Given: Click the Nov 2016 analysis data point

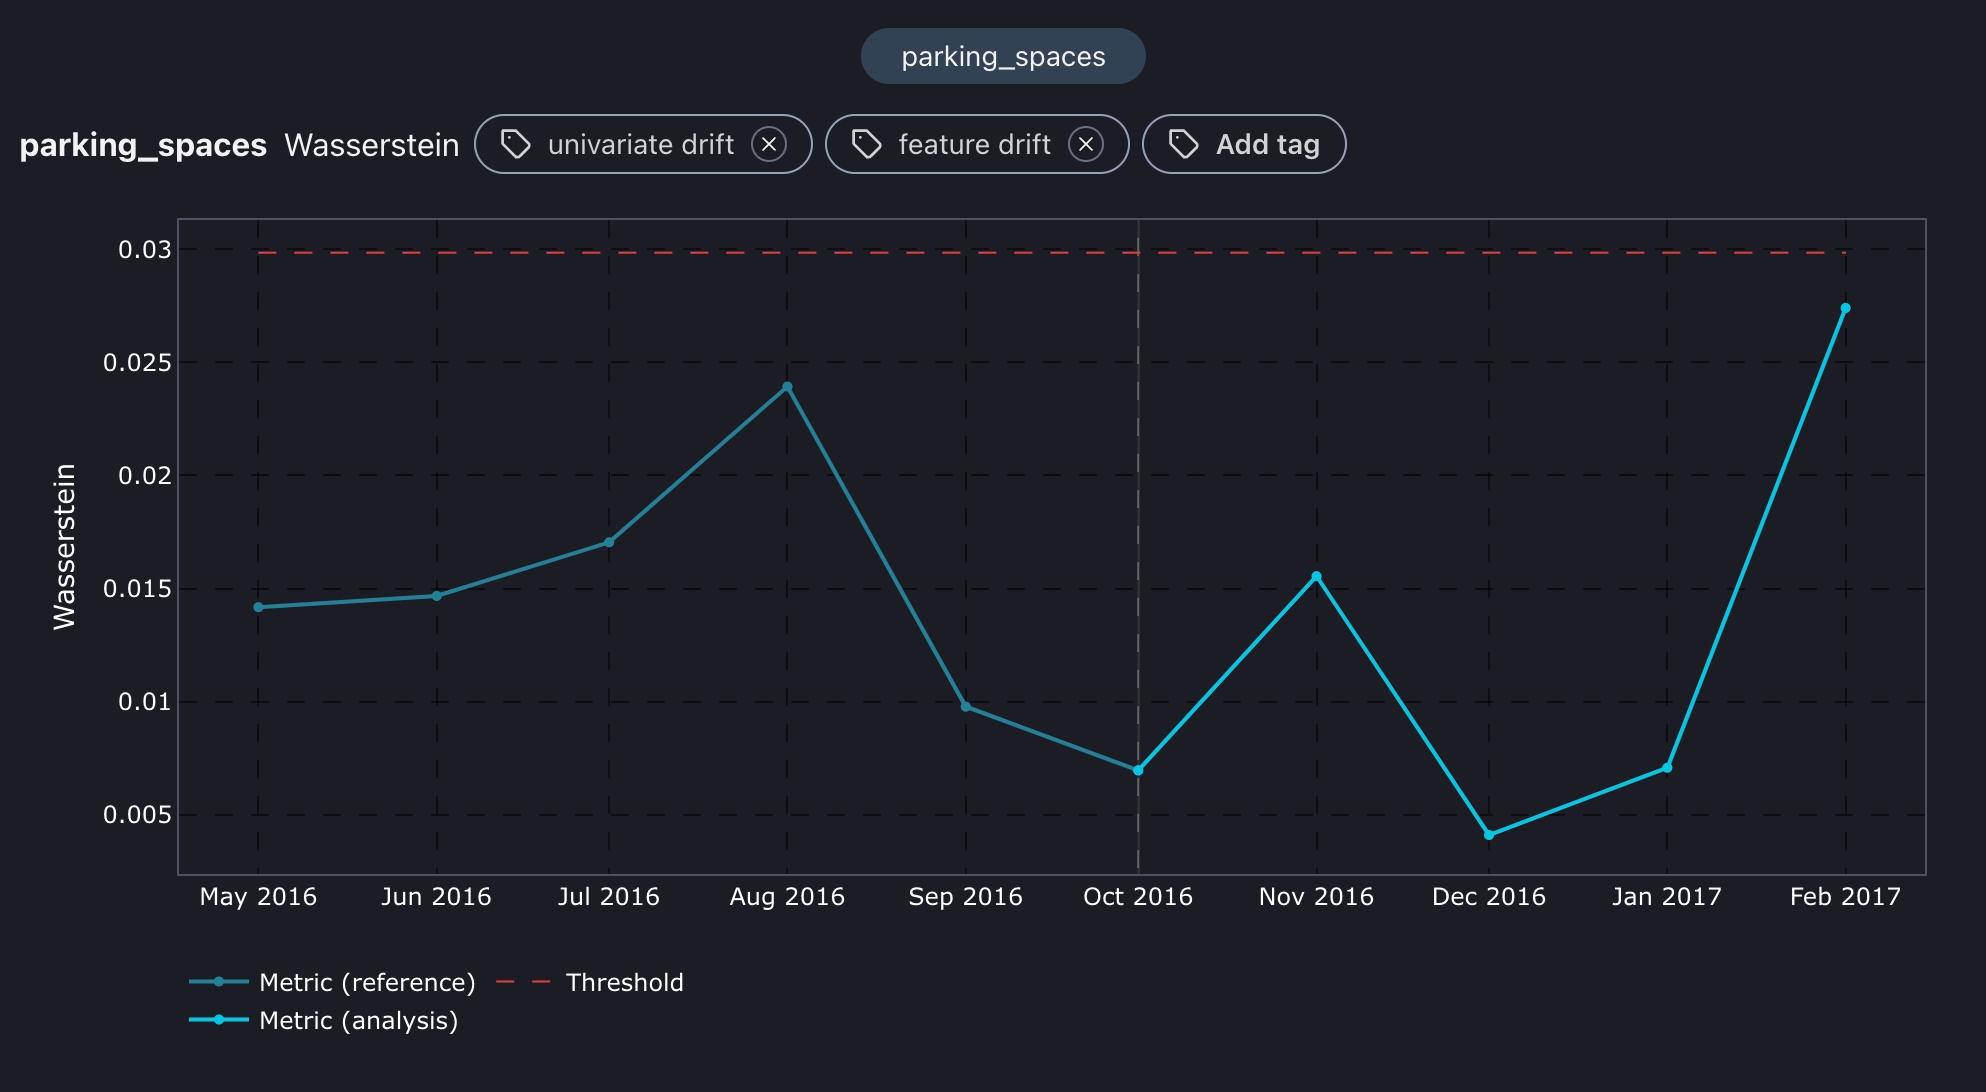Looking at the screenshot, I should click(x=1316, y=576).
